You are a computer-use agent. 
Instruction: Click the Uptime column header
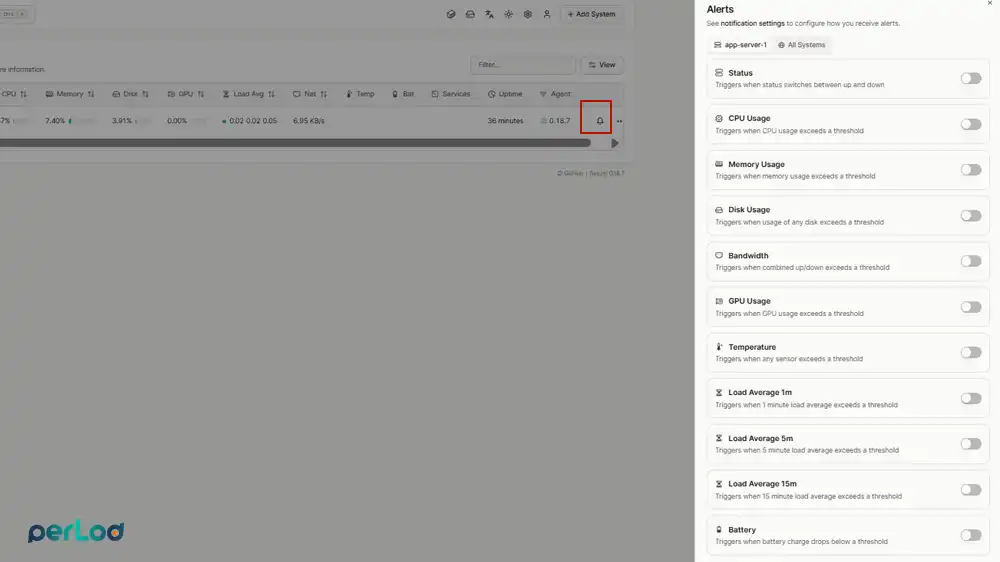(x=505, y=94)
